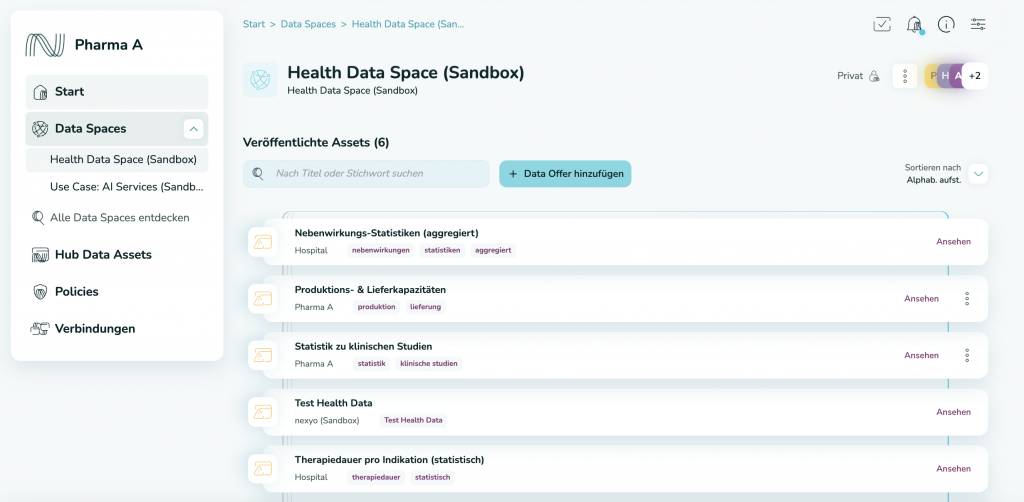The width and height of the screenshot is (1024, 502).
Task: Click Test Health Data asset icon
Action: 263,413
